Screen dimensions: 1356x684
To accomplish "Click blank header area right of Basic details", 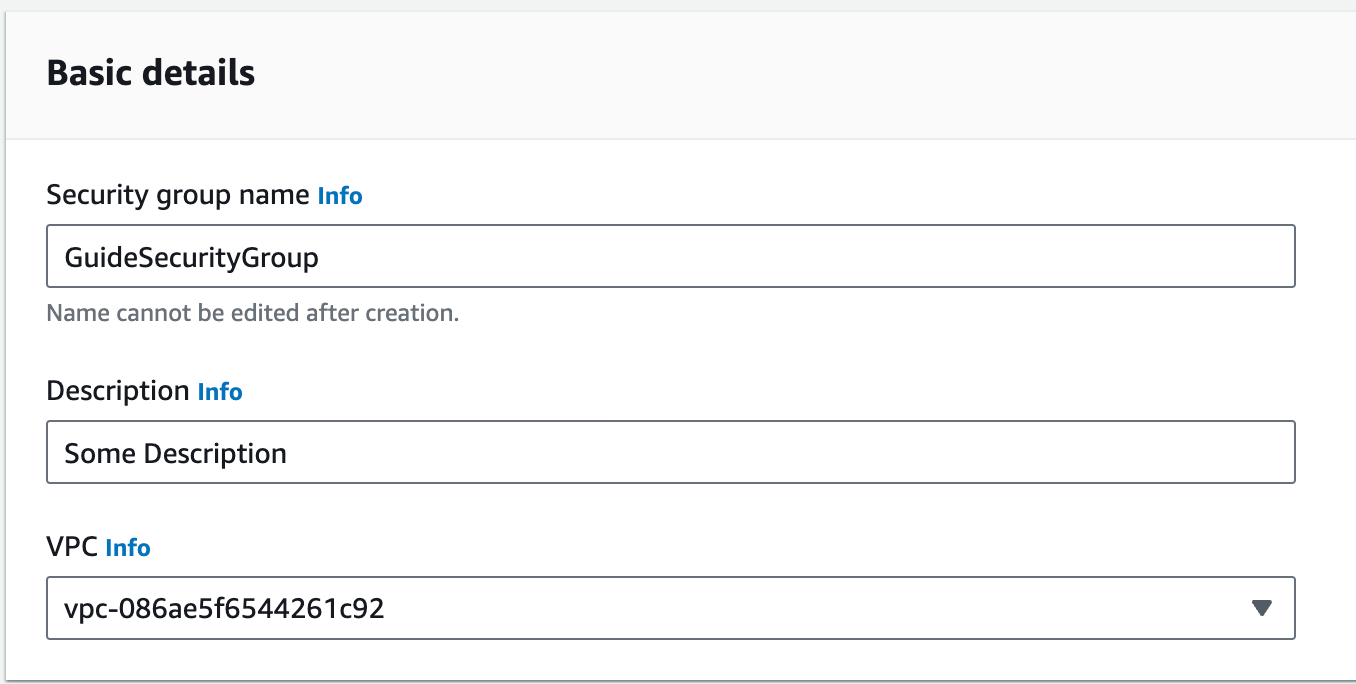I will click(x=800, y=73).
